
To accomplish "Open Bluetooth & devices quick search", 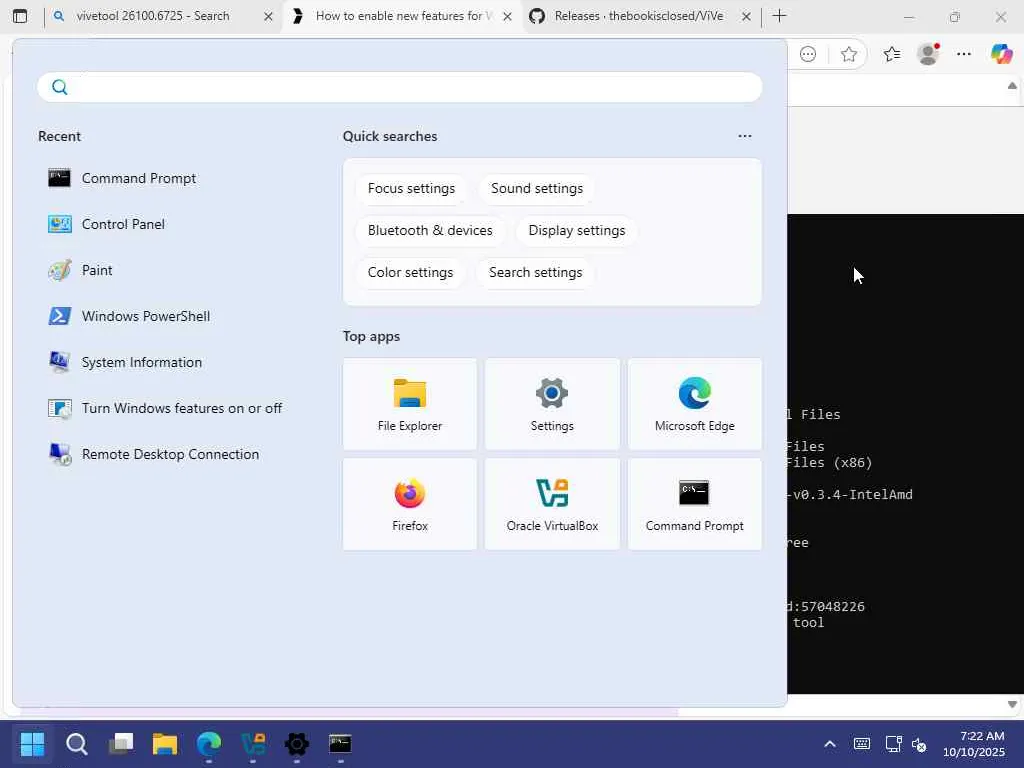I will click(430, 231).
